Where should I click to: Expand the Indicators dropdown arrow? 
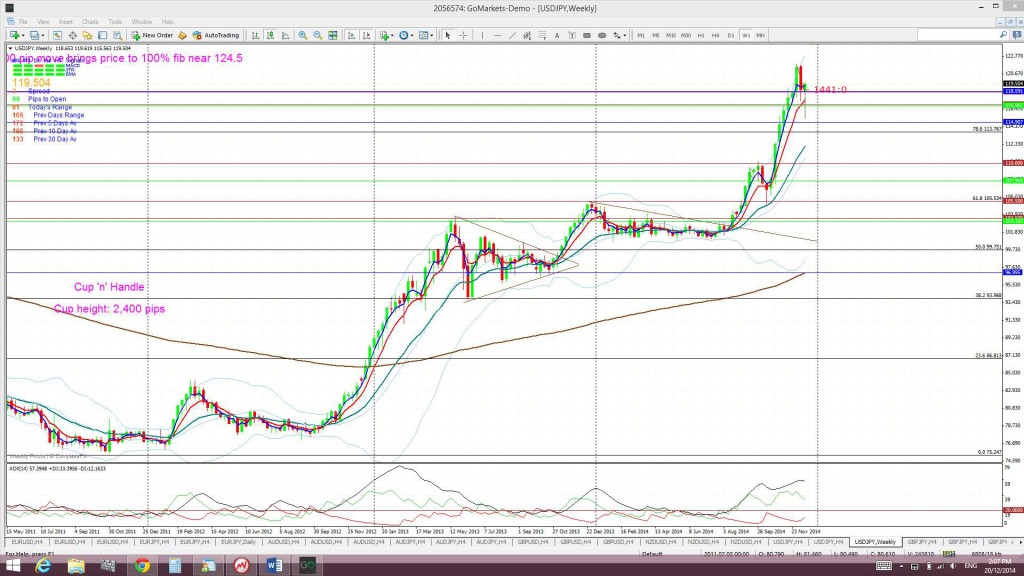tap(392, 36)
